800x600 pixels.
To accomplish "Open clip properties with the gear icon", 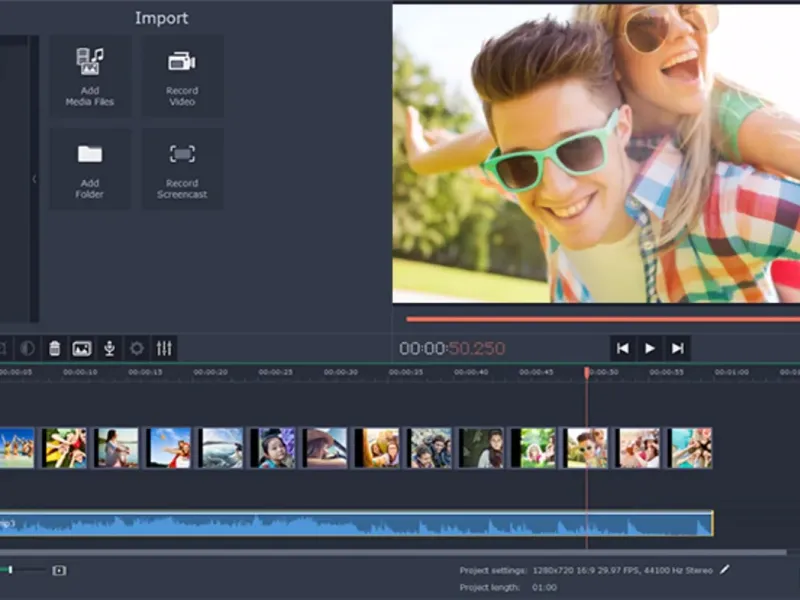I will pos(137,348).
